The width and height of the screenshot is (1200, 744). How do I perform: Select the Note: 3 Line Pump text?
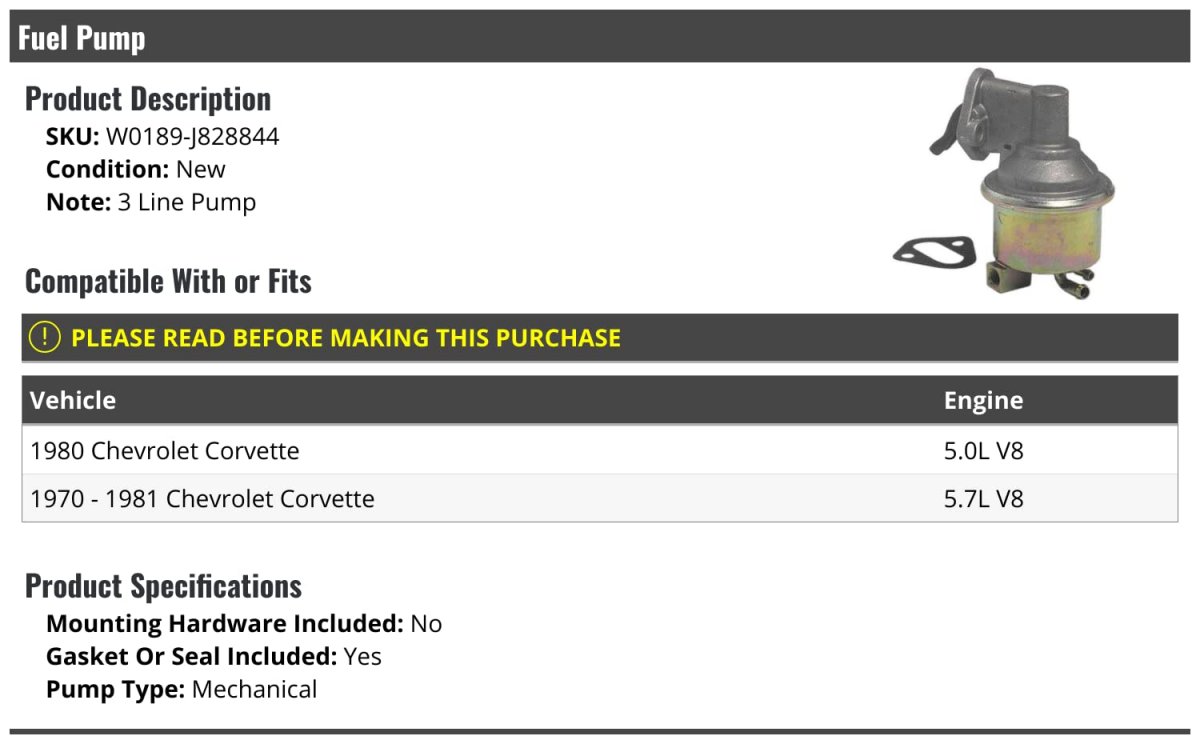coord(151,202)
